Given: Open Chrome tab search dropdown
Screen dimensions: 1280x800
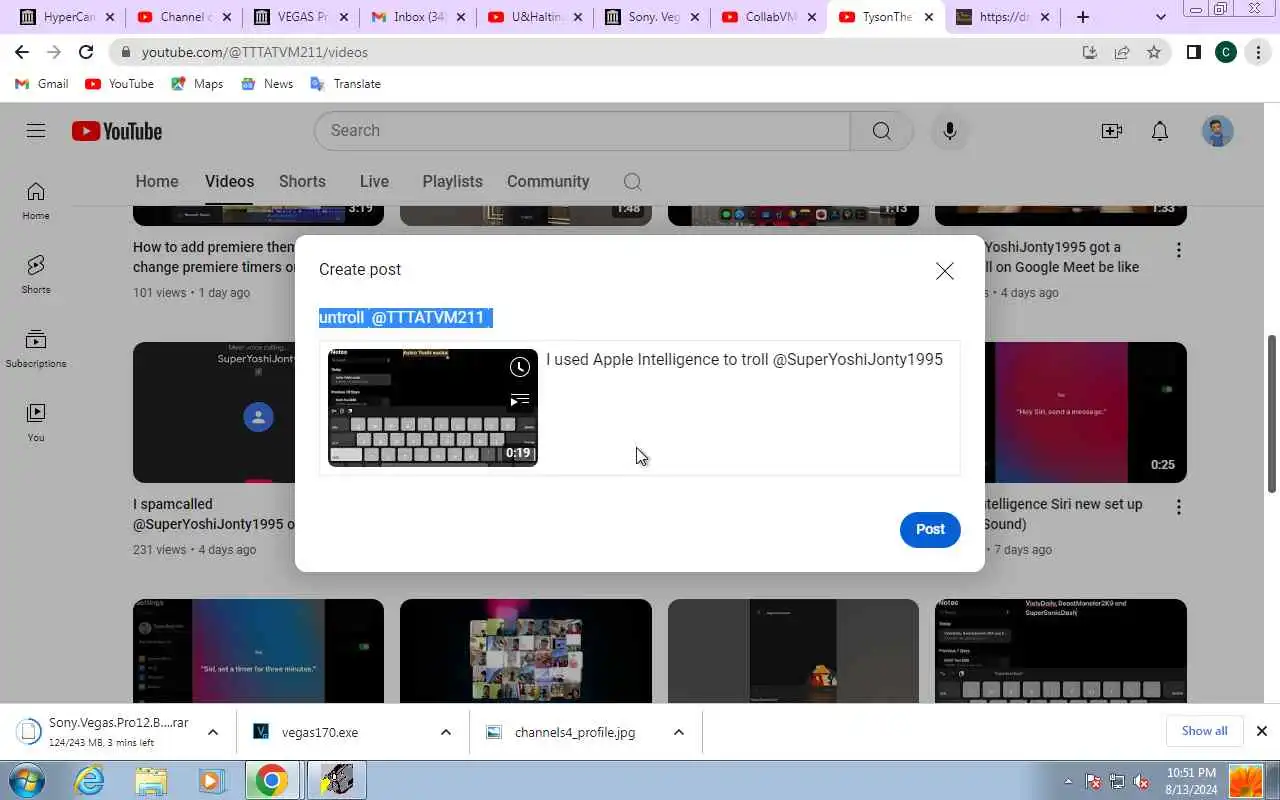Looking at the screenshot, I should pos(1160,17).
